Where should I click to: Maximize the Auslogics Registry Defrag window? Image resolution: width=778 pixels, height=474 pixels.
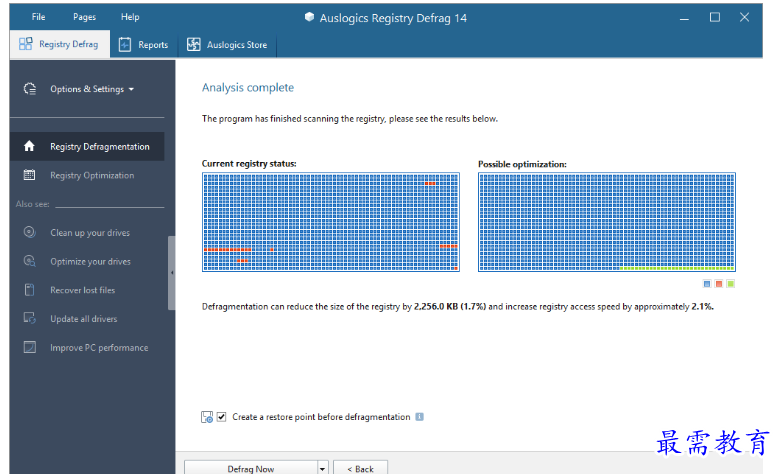(x=715, y=17)
